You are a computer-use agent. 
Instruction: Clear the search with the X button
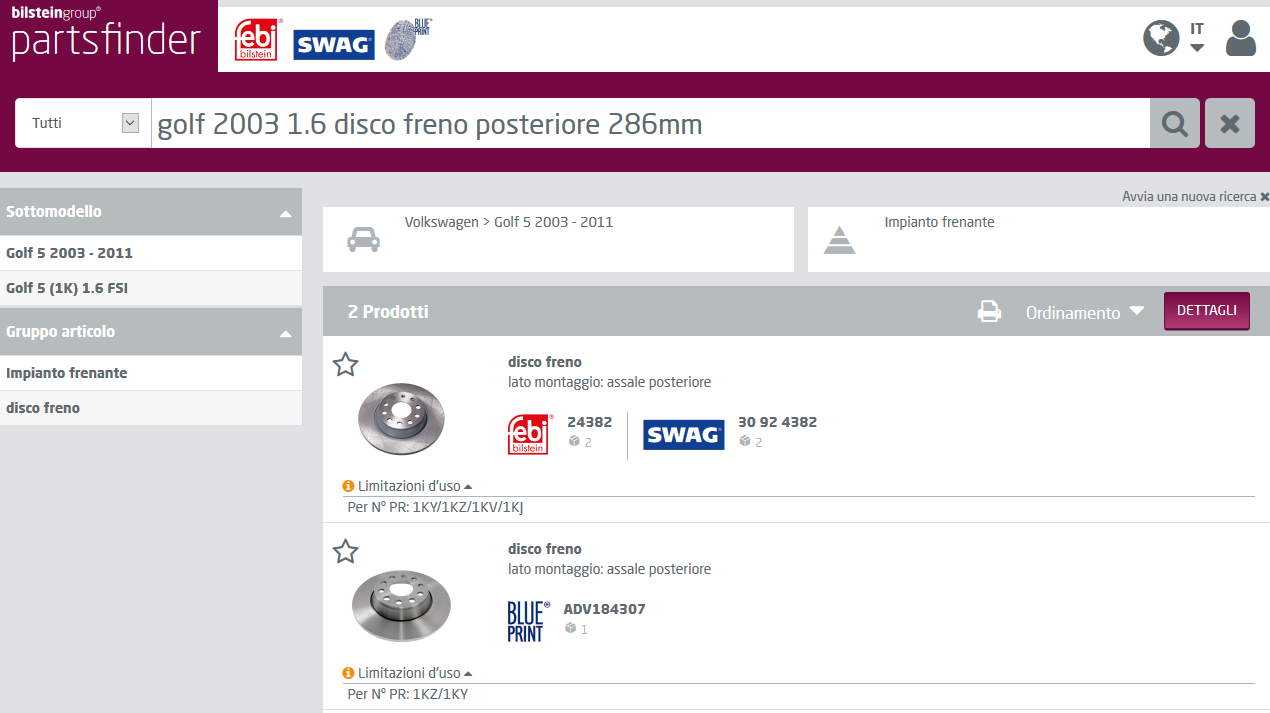pos(1230,124)
